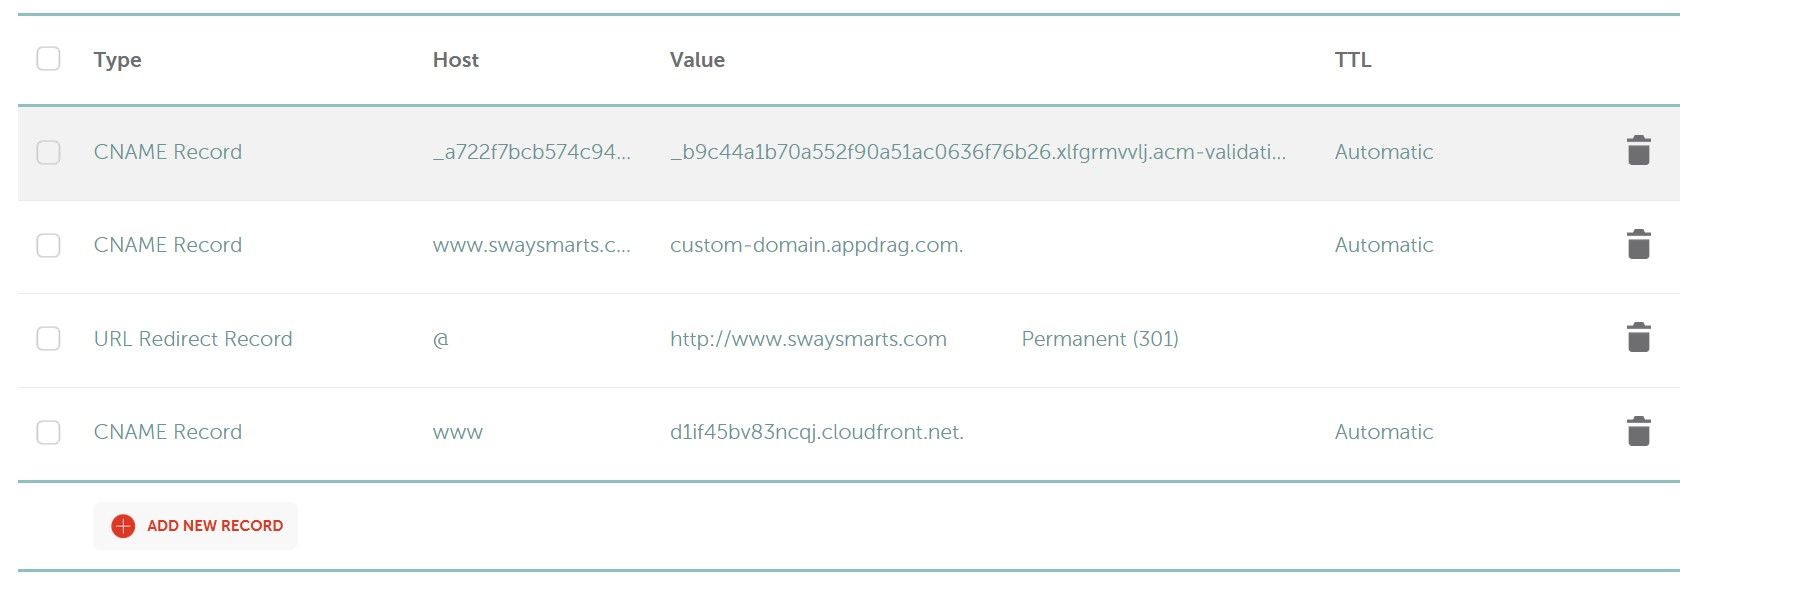This screenshot has width=1819, height=607.
Task: Open CNAME Record type of cloudfront row
Action: pyautogui.click(x=167, y=432)
